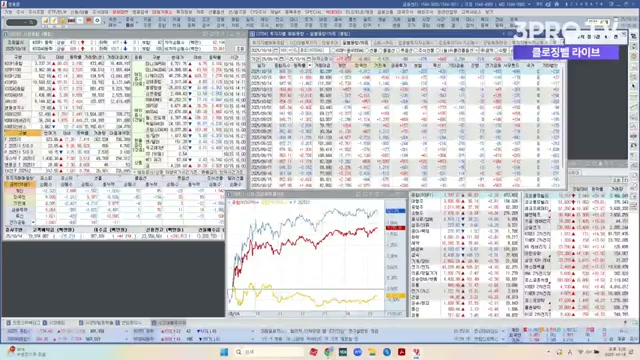This screenshot has height=360, width=640.
Task: Select the 풋옵션 radio button
Action: (x=398, y=50)
